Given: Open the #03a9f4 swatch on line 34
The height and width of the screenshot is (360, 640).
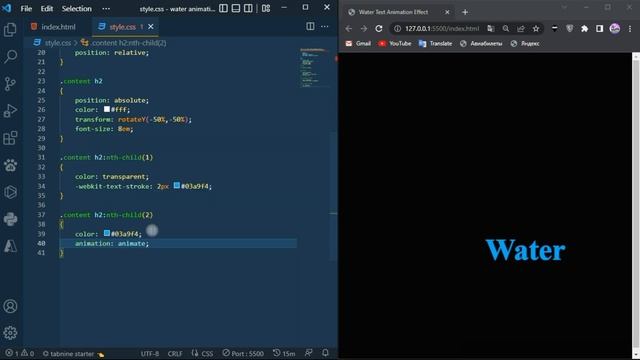Looking at the screenshot, I should 177,186.
